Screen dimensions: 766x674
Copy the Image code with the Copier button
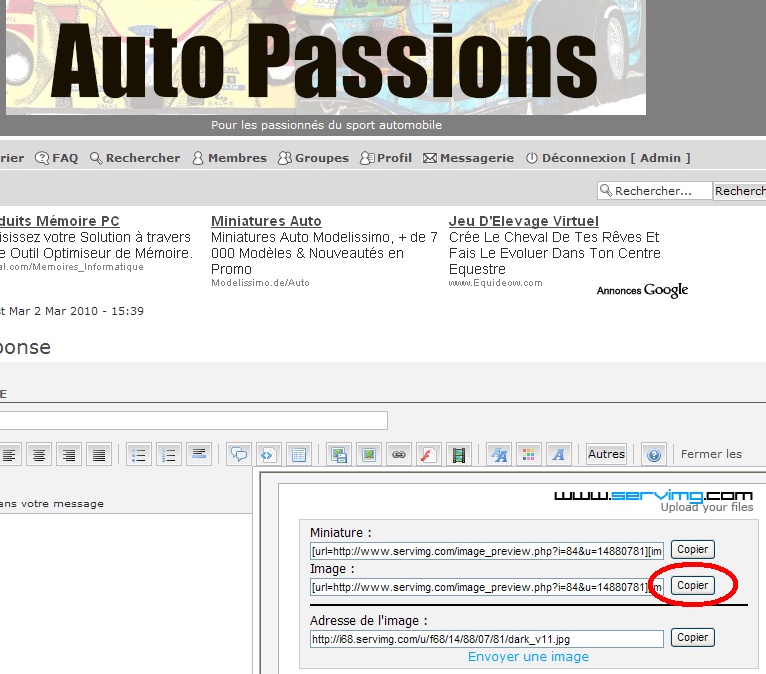pos(693,586)
